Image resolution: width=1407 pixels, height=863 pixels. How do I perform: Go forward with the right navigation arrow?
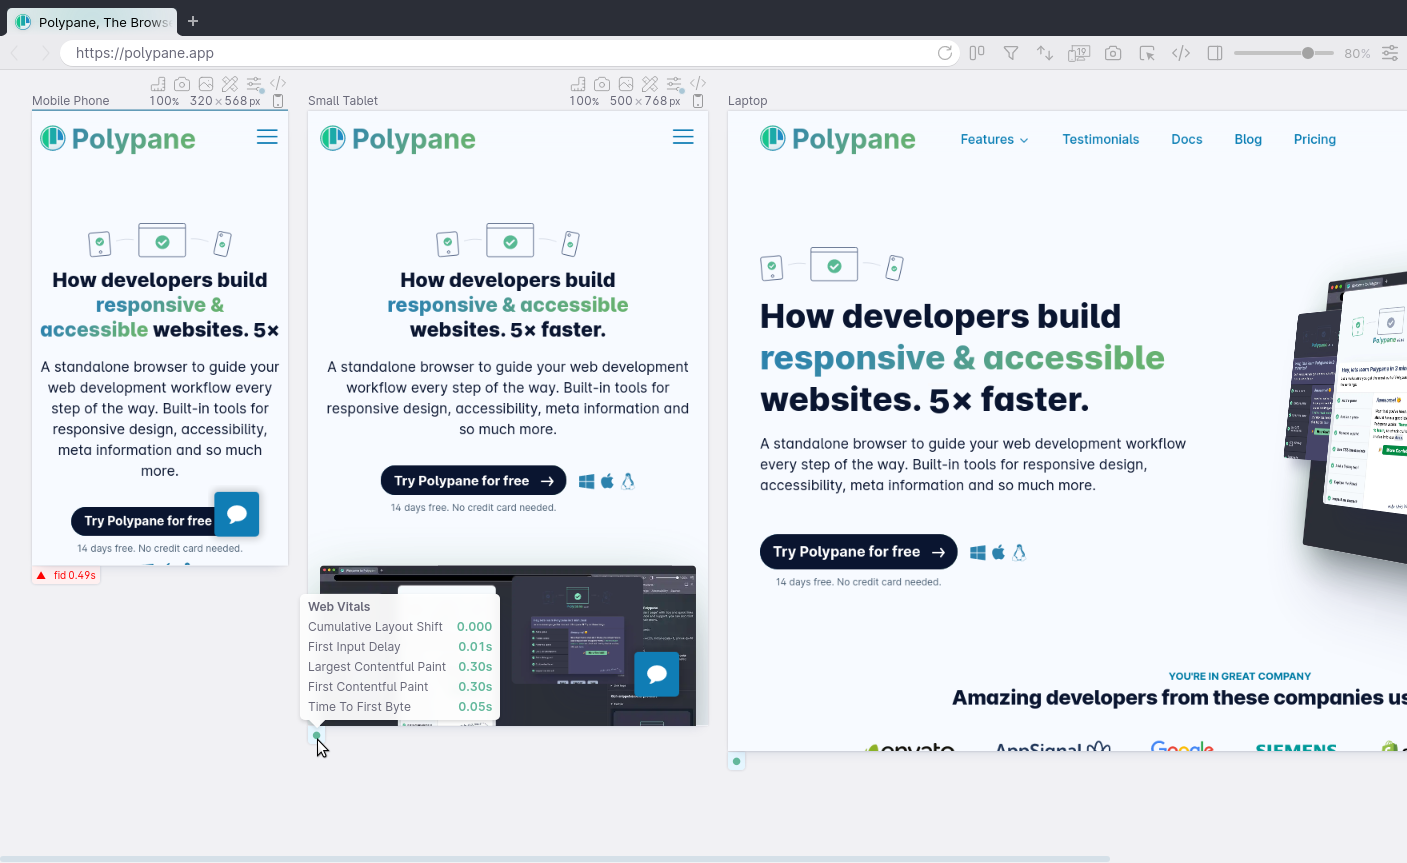45,53
